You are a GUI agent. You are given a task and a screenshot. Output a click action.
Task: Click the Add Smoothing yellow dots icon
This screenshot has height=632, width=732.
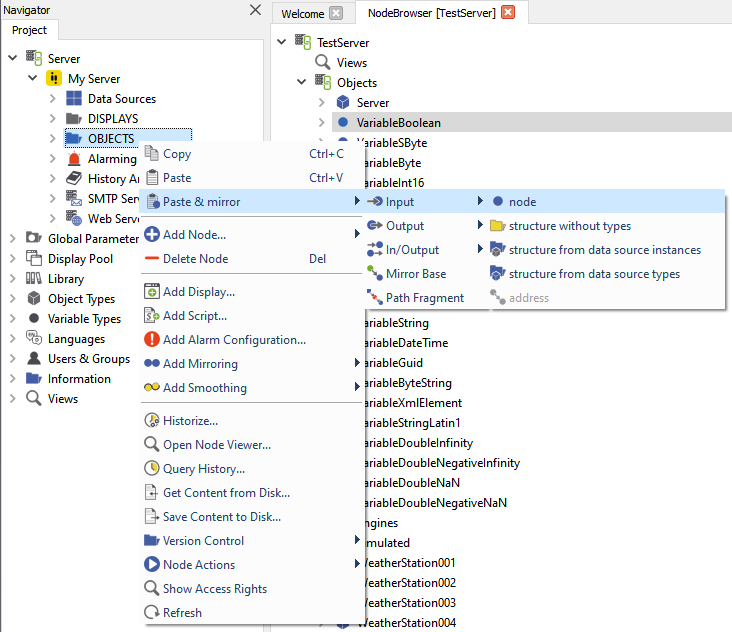152,387
